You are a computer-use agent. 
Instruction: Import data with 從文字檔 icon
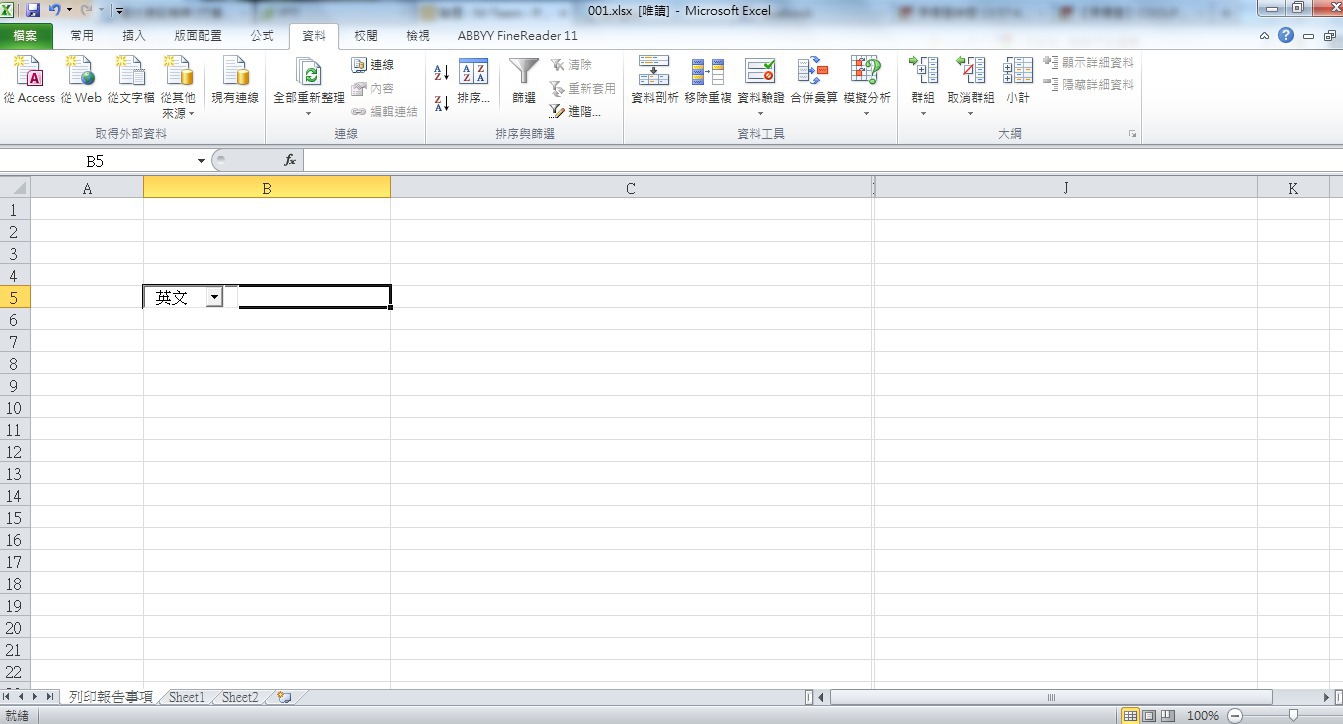tap(131, 80)
